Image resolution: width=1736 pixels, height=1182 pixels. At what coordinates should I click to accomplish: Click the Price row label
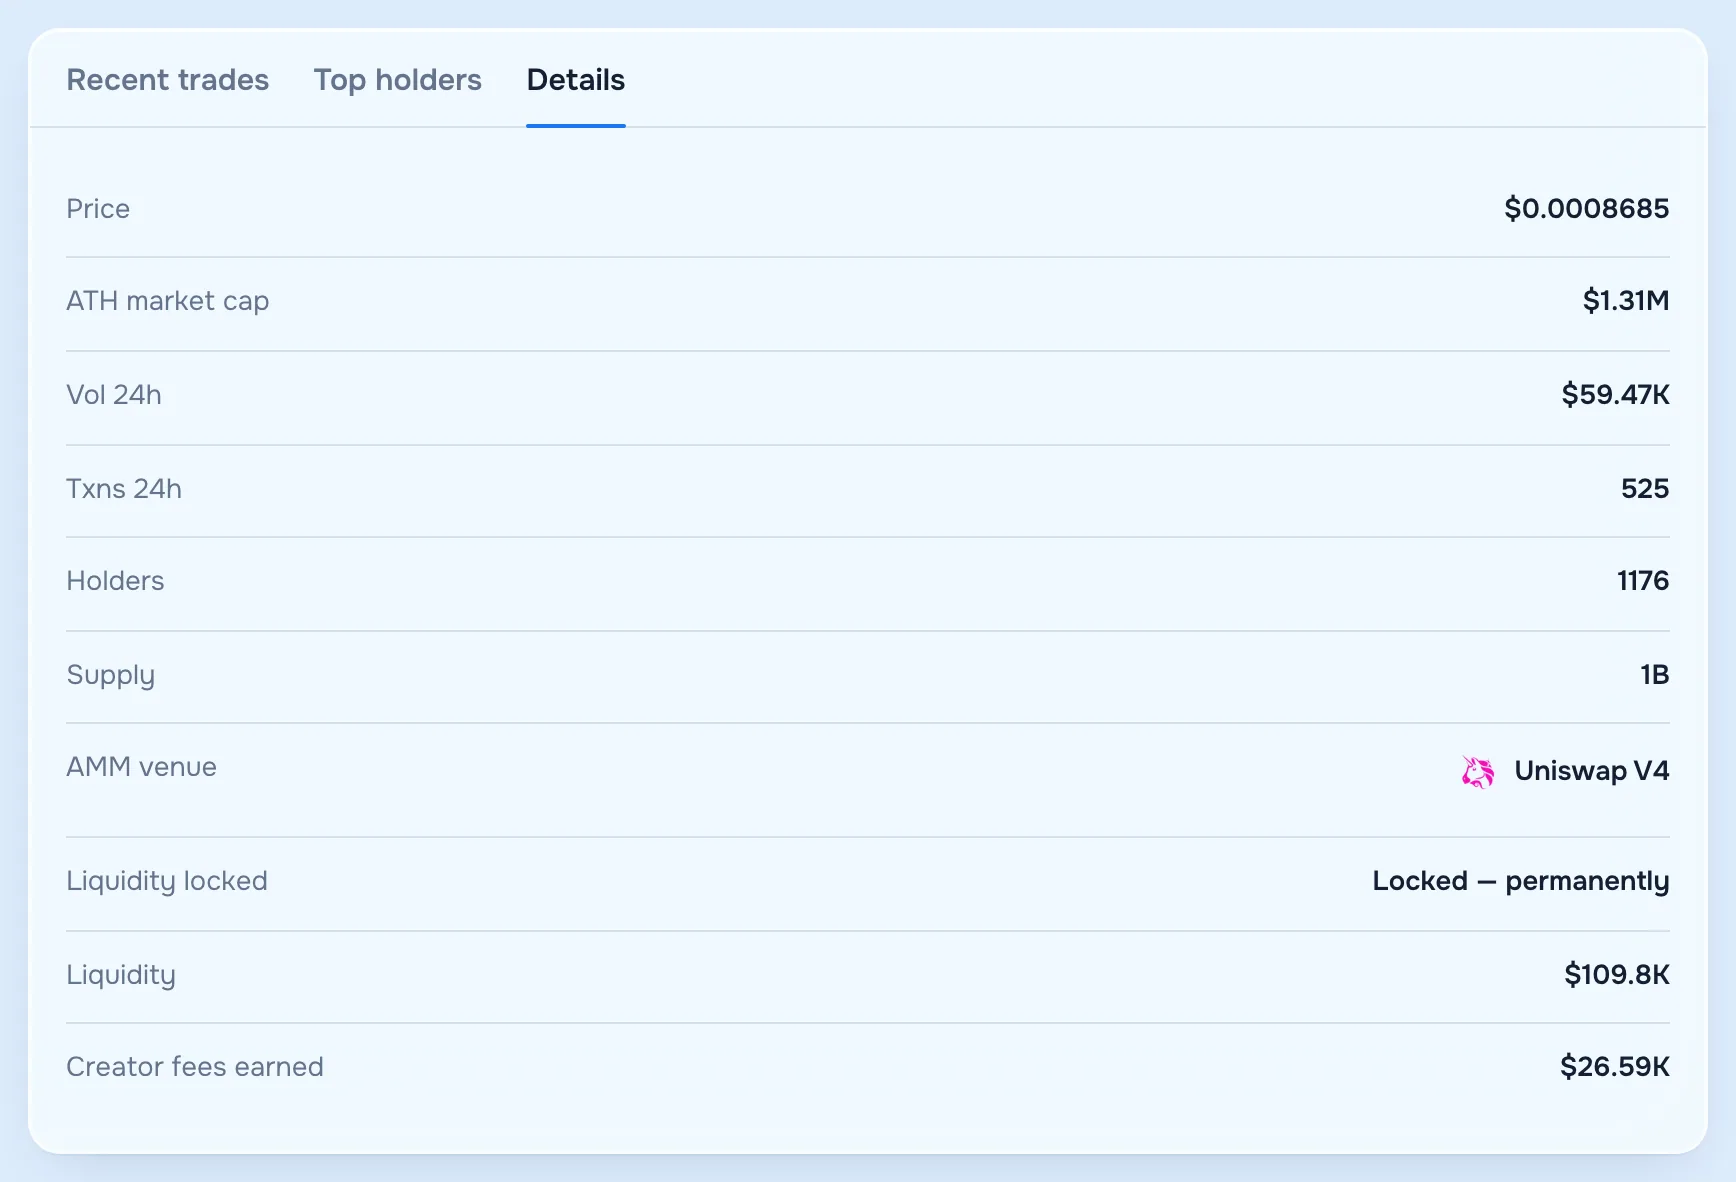tap(98, 209)
